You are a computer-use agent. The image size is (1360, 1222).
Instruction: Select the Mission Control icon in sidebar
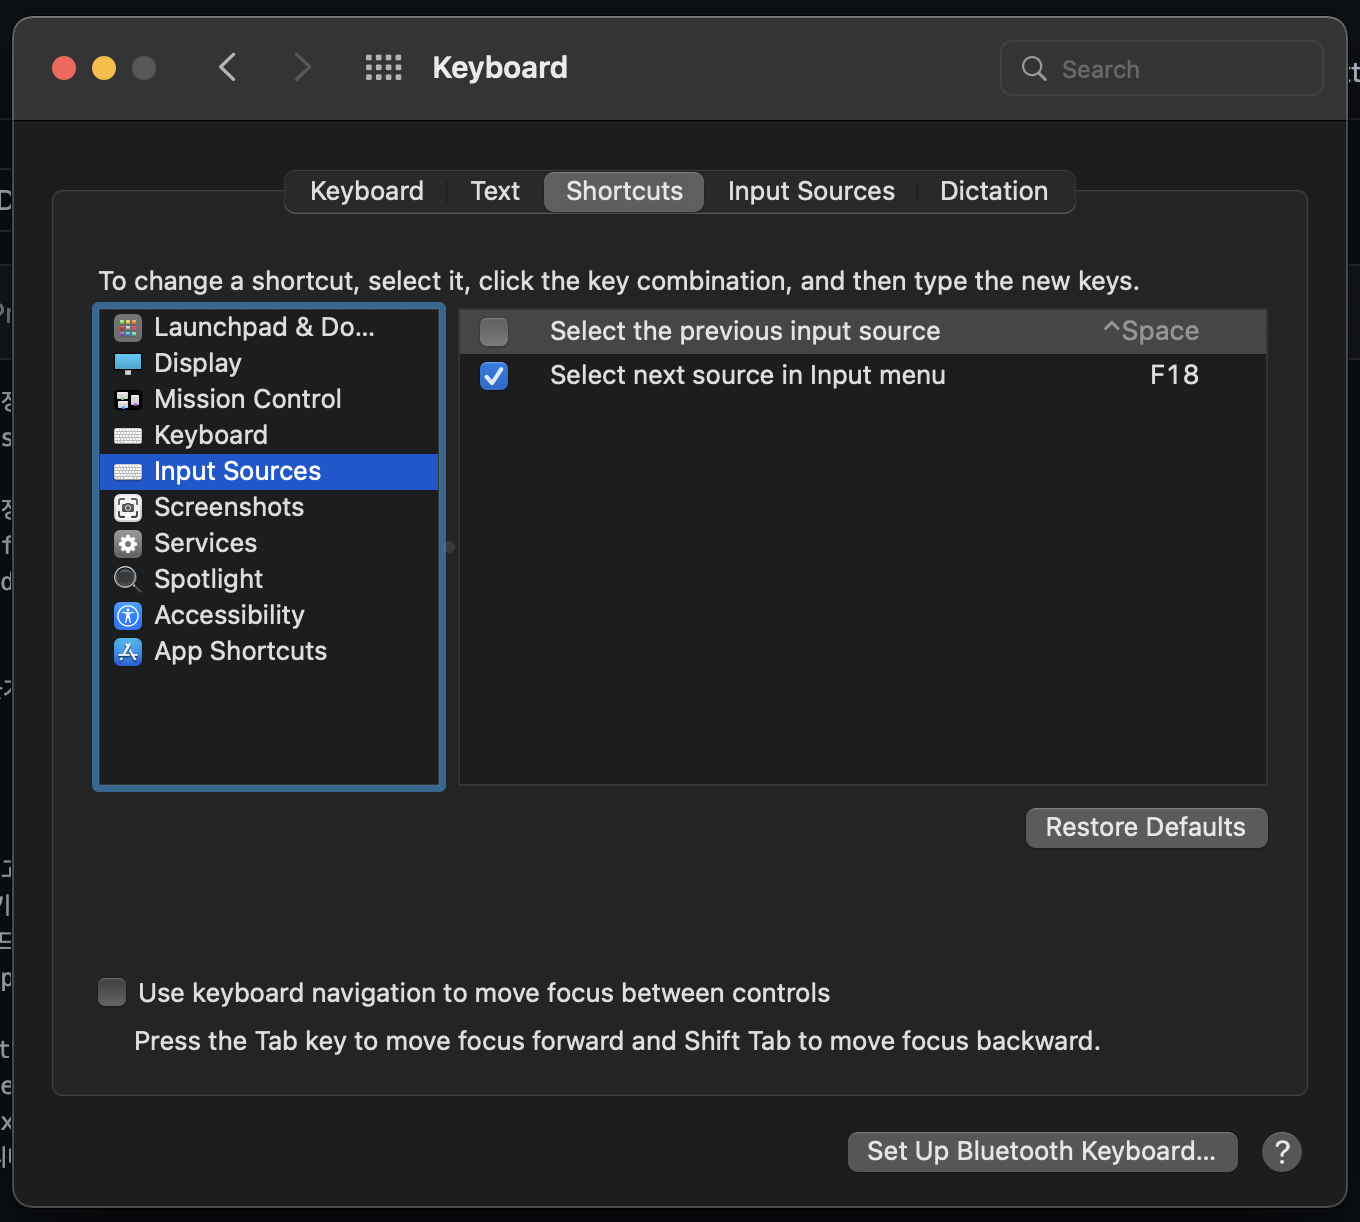pyautogui.click(x=128, y=399)
